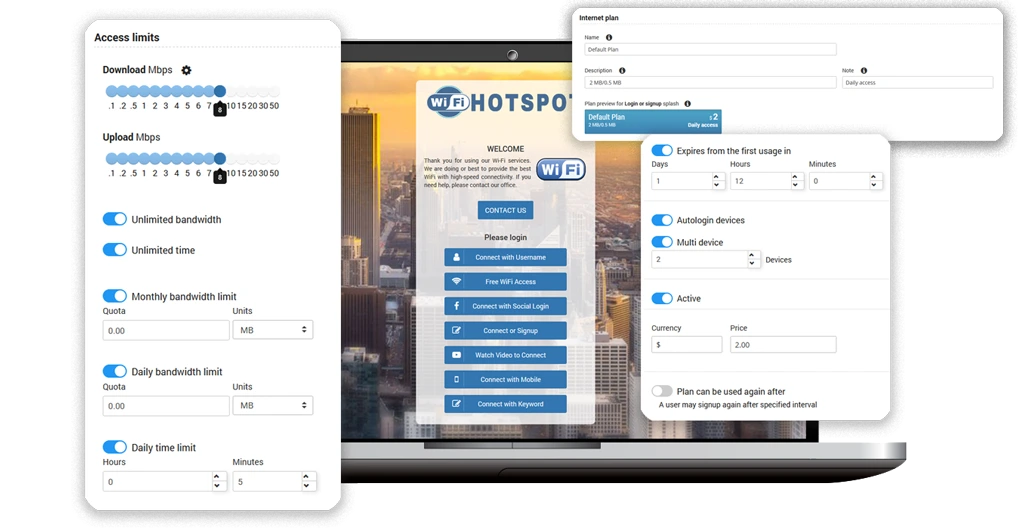
Task: Click Connect with Social Login button
Action: (505, 306)
